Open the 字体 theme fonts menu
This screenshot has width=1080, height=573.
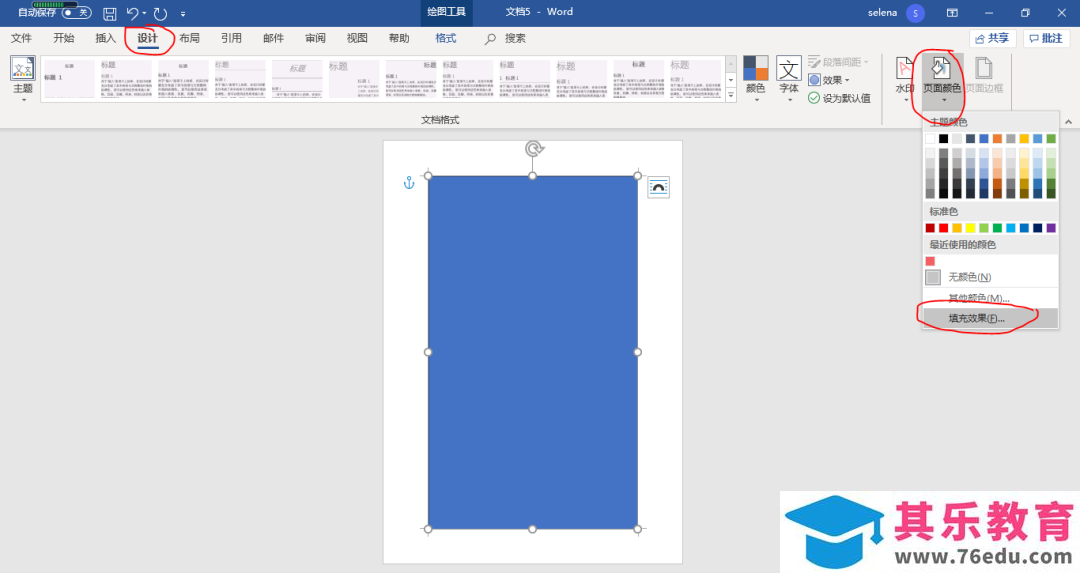[789, 79]
